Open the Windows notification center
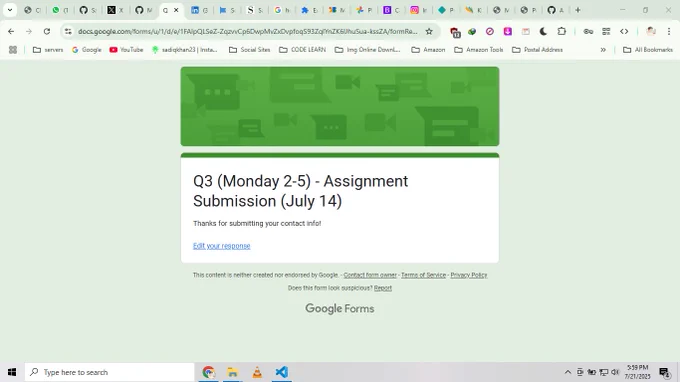680x382 pixels. click(x=664, y=372)
